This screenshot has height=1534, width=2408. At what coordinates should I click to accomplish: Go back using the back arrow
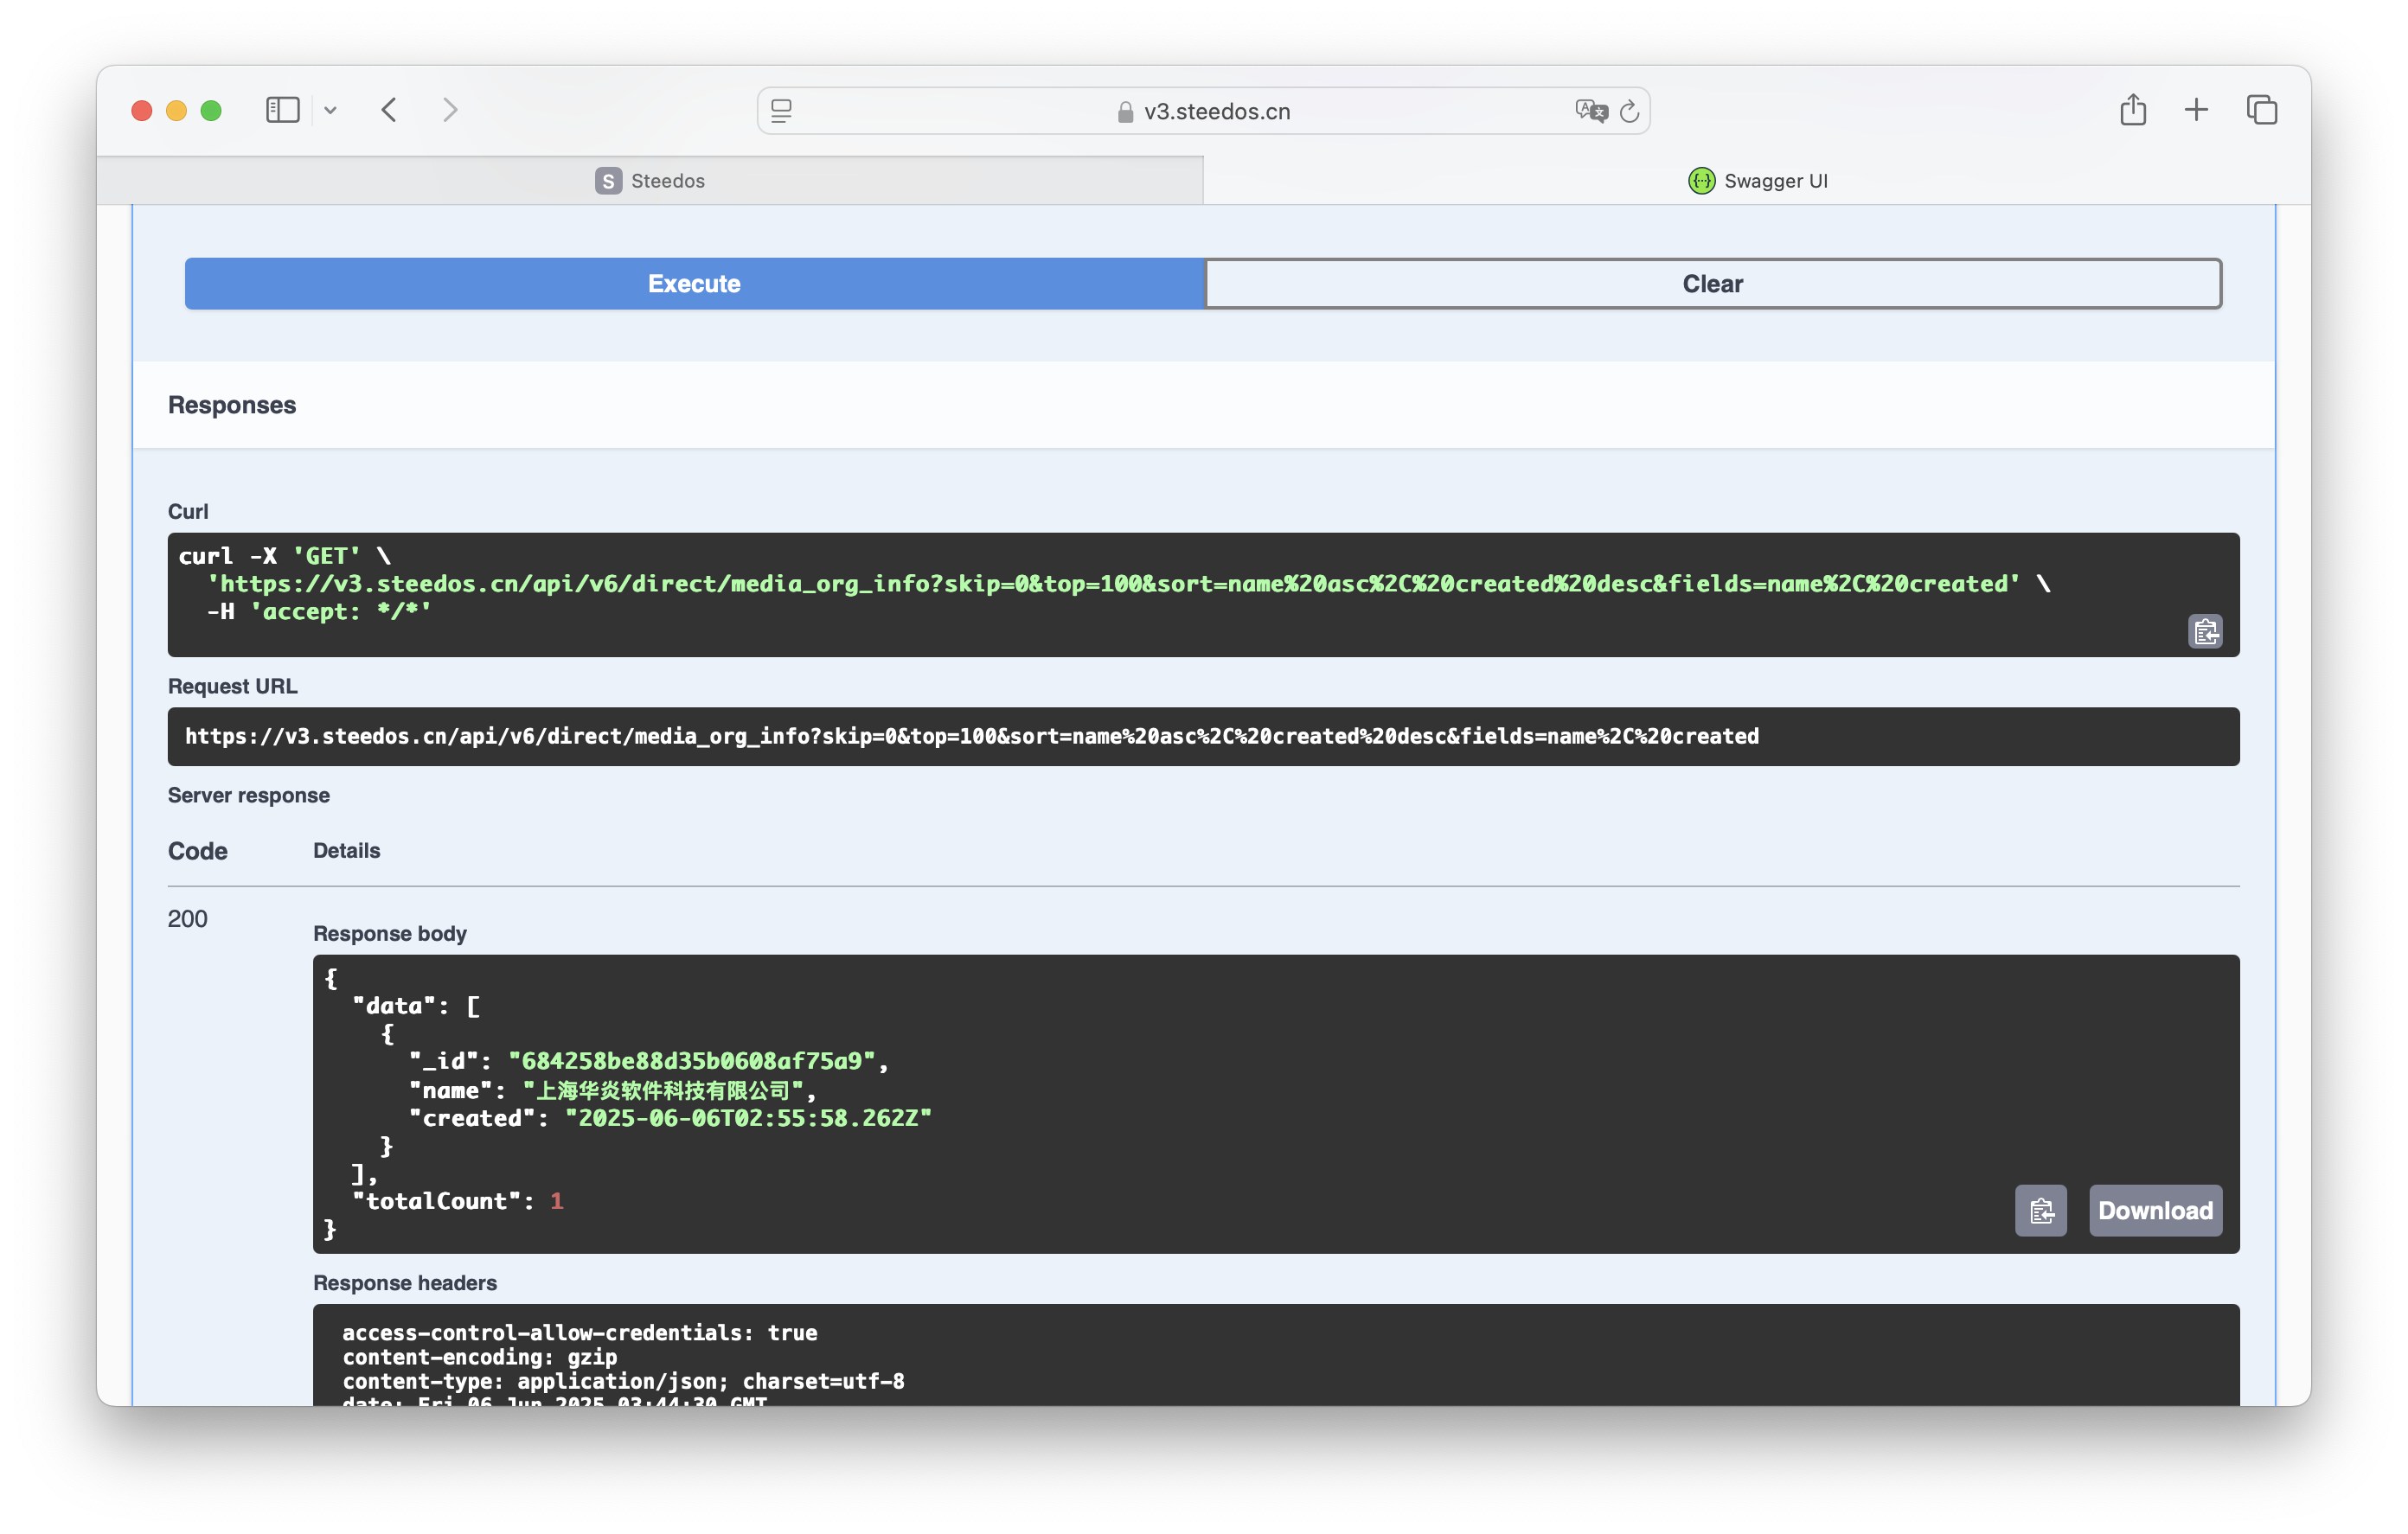(389, 110)
